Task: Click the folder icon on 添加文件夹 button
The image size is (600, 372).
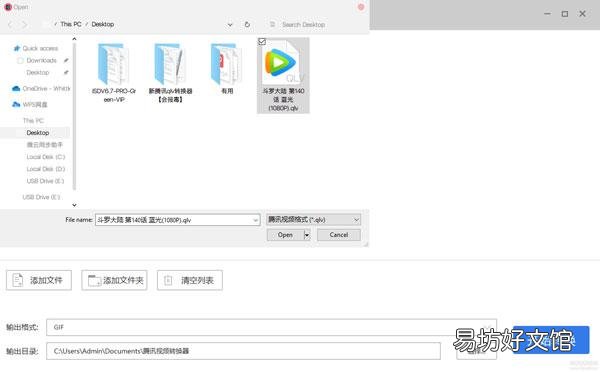Action: pos(94,280)
